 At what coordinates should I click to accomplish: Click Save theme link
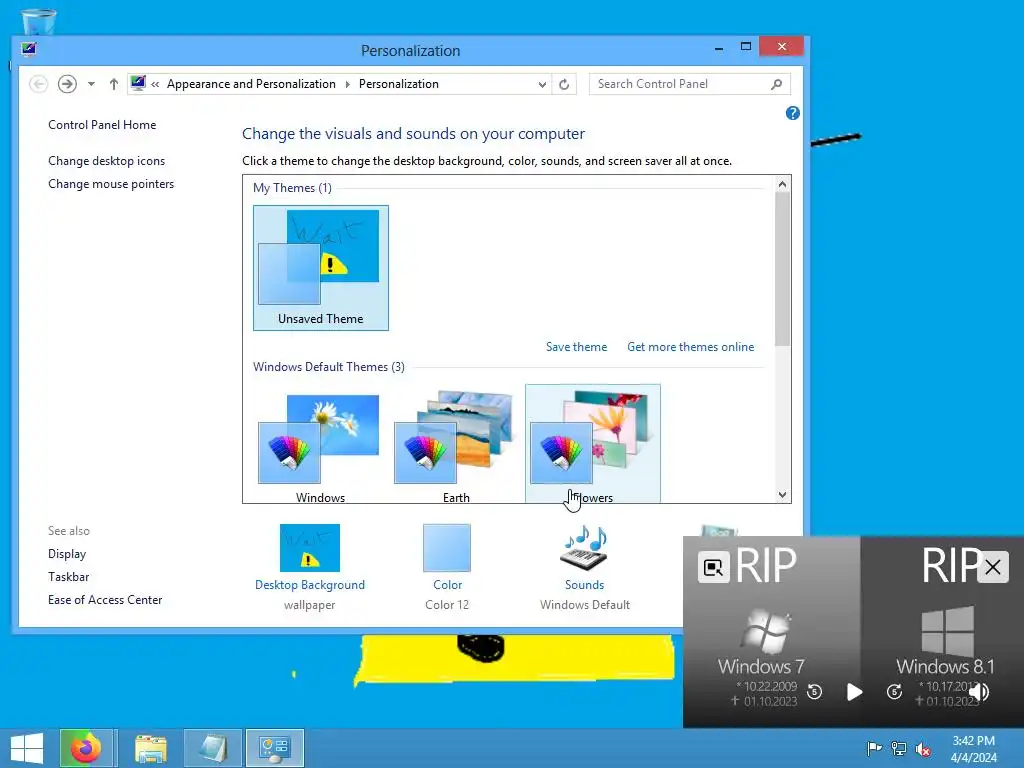[577, 347]
